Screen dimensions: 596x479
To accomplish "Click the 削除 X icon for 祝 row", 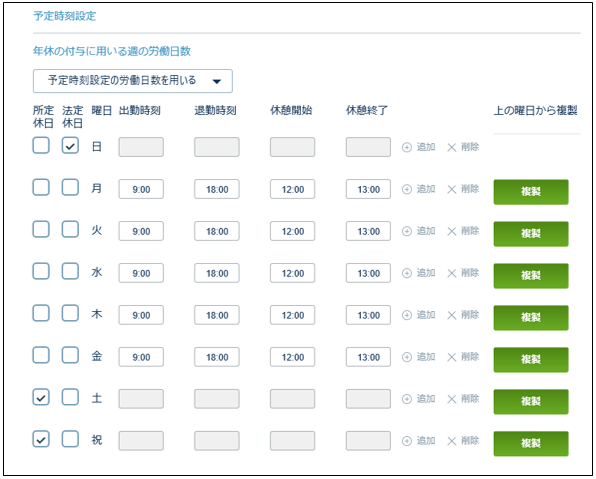I will 452,441.
